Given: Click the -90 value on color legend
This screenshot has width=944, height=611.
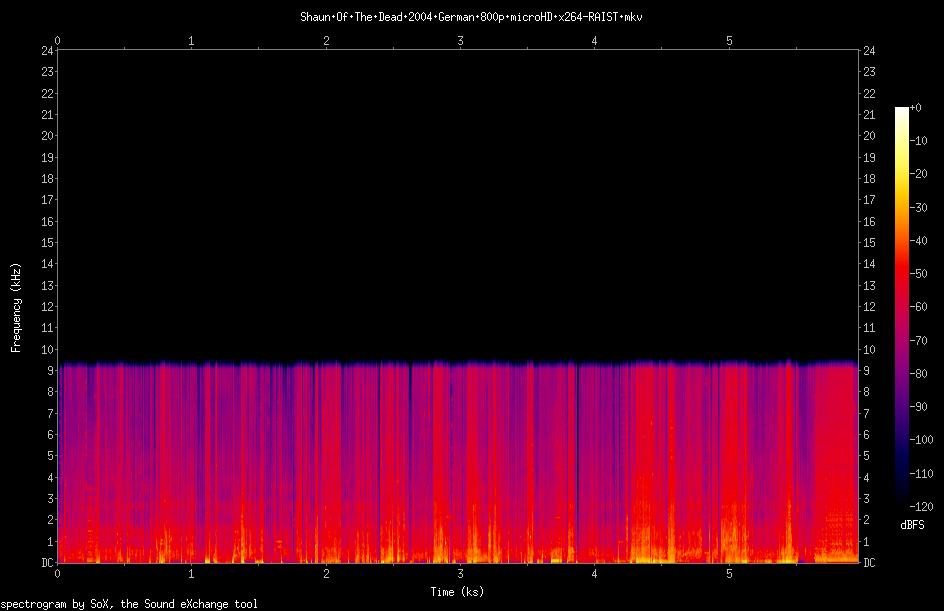Looking at the screenshot, I should point(919,406).
